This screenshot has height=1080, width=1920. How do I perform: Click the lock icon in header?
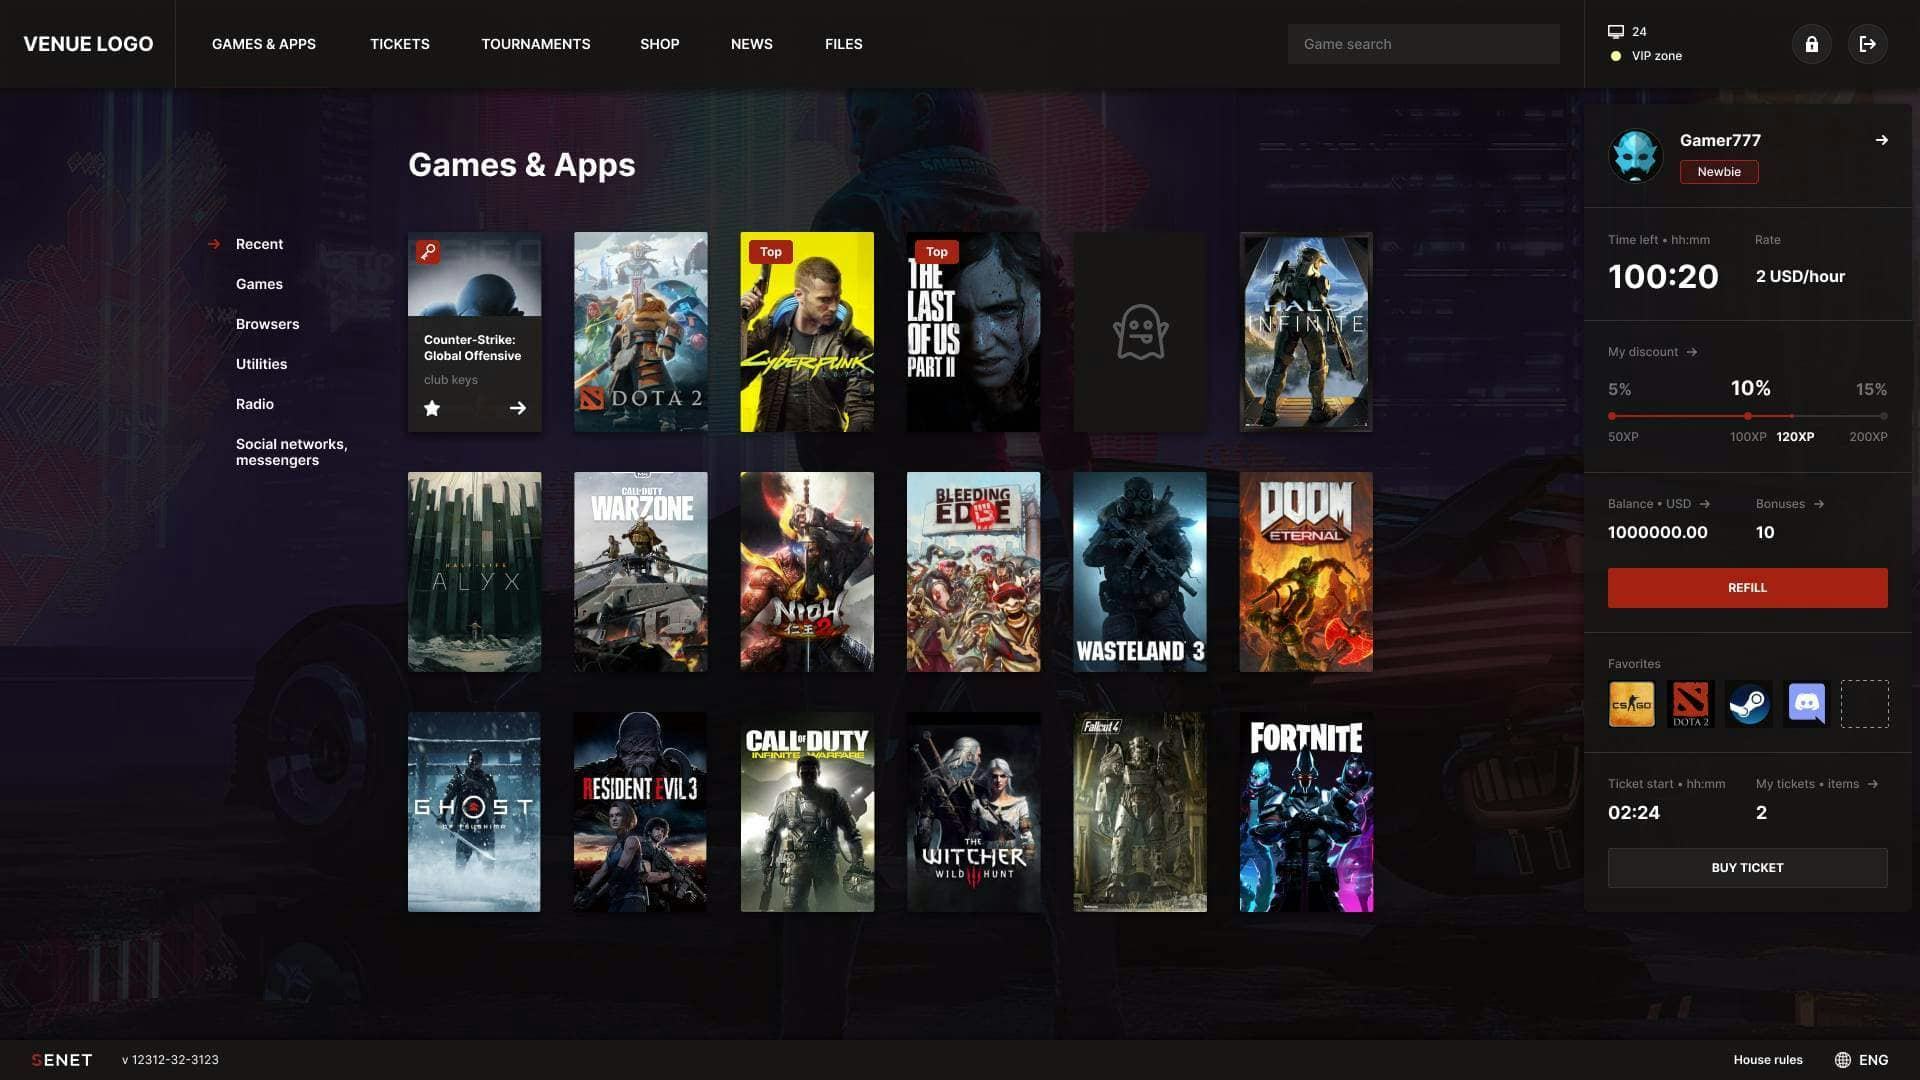(1811, 44)
